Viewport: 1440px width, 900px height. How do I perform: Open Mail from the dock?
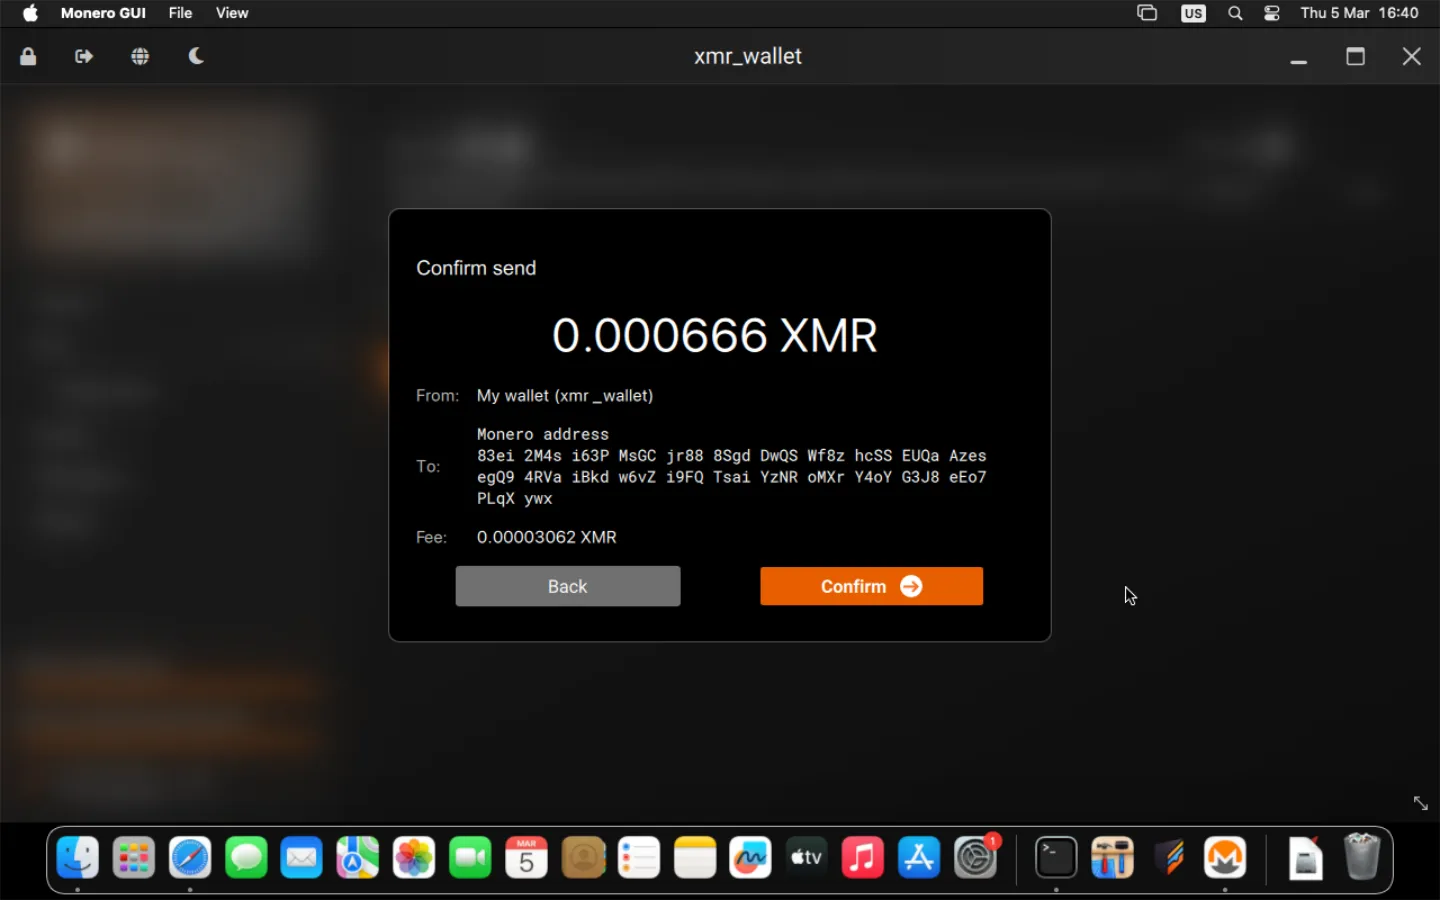click(x=302, y=857)
